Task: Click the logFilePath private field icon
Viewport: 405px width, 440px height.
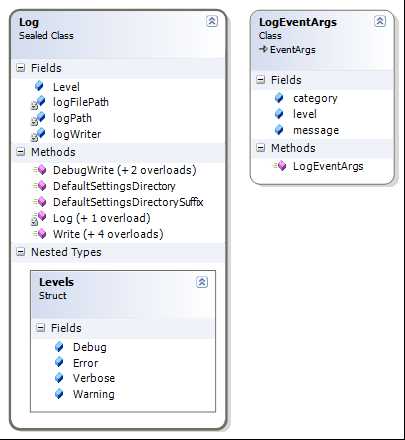Action: (38, 102)
